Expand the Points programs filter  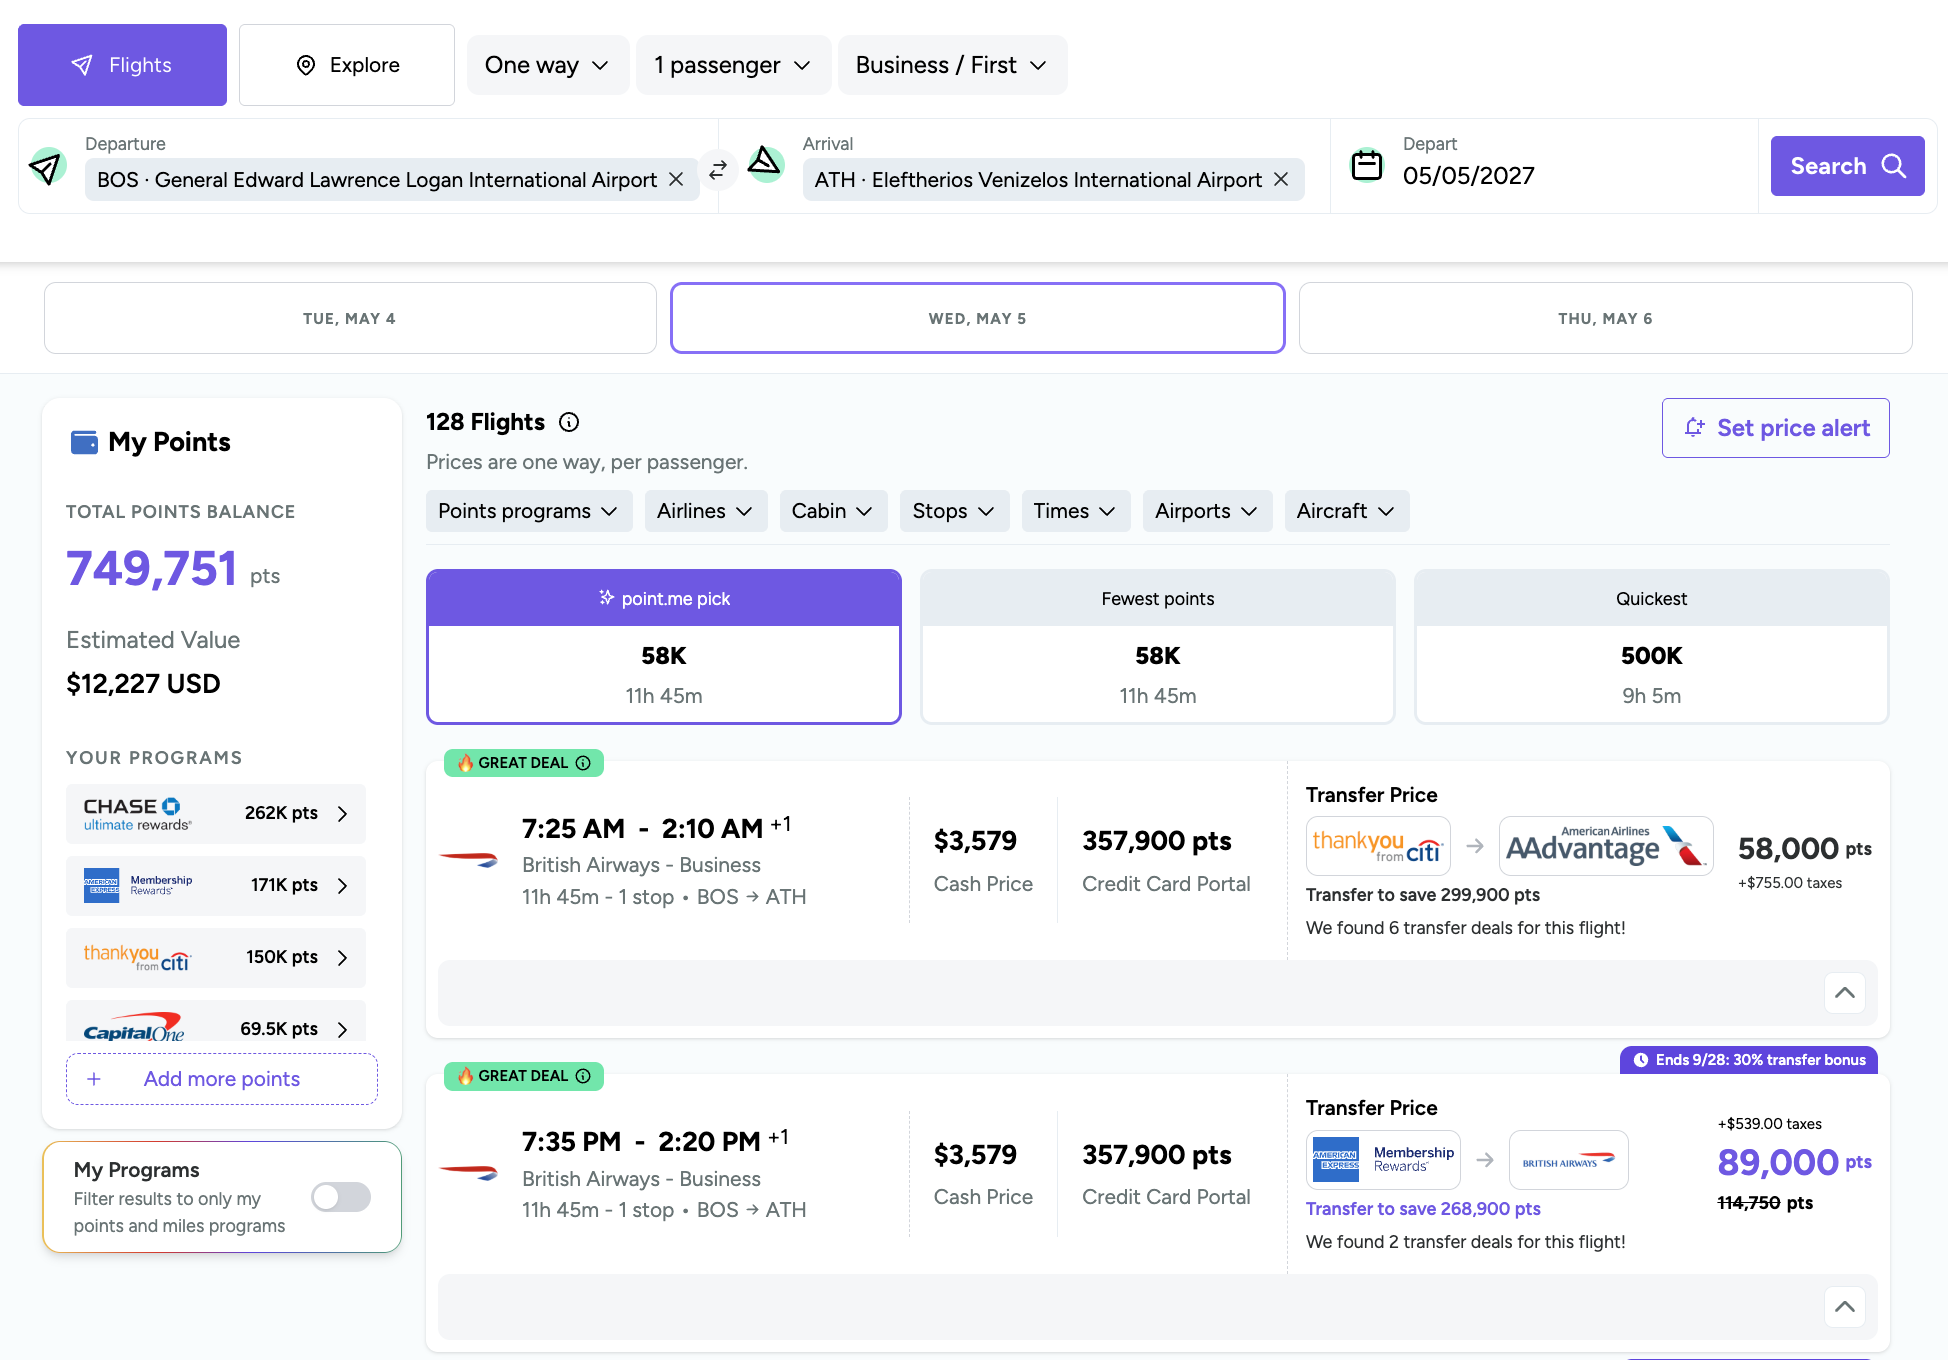pos(529,511)
